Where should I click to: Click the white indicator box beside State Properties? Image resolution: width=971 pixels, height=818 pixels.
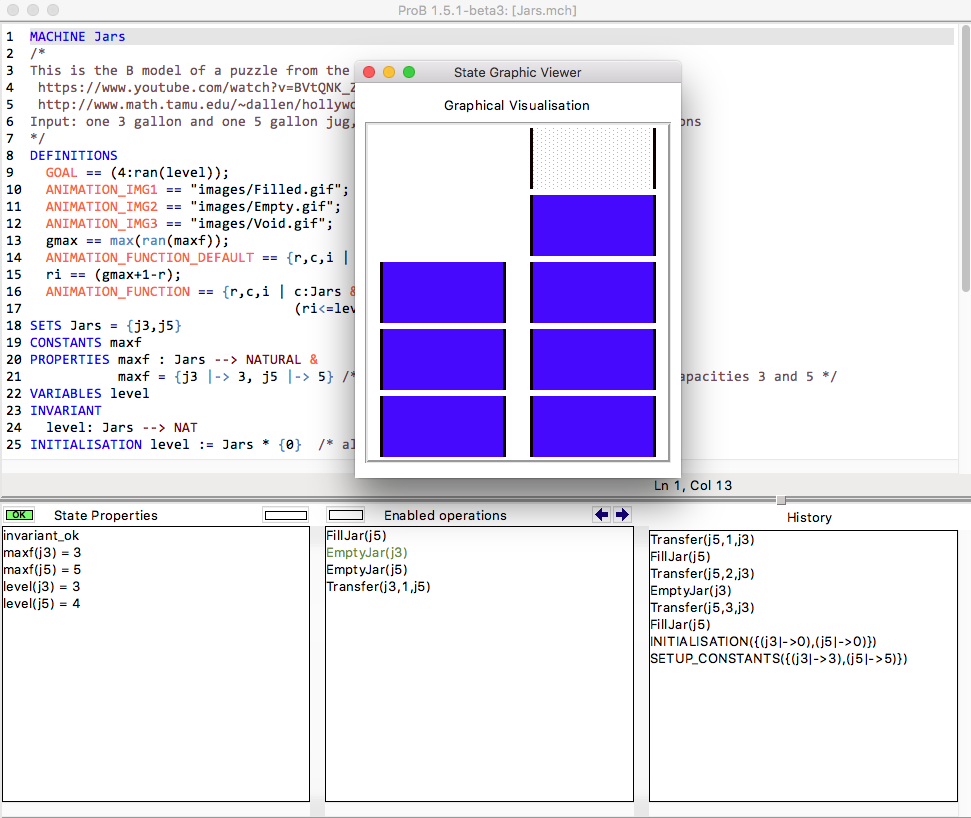coord(285,515)
